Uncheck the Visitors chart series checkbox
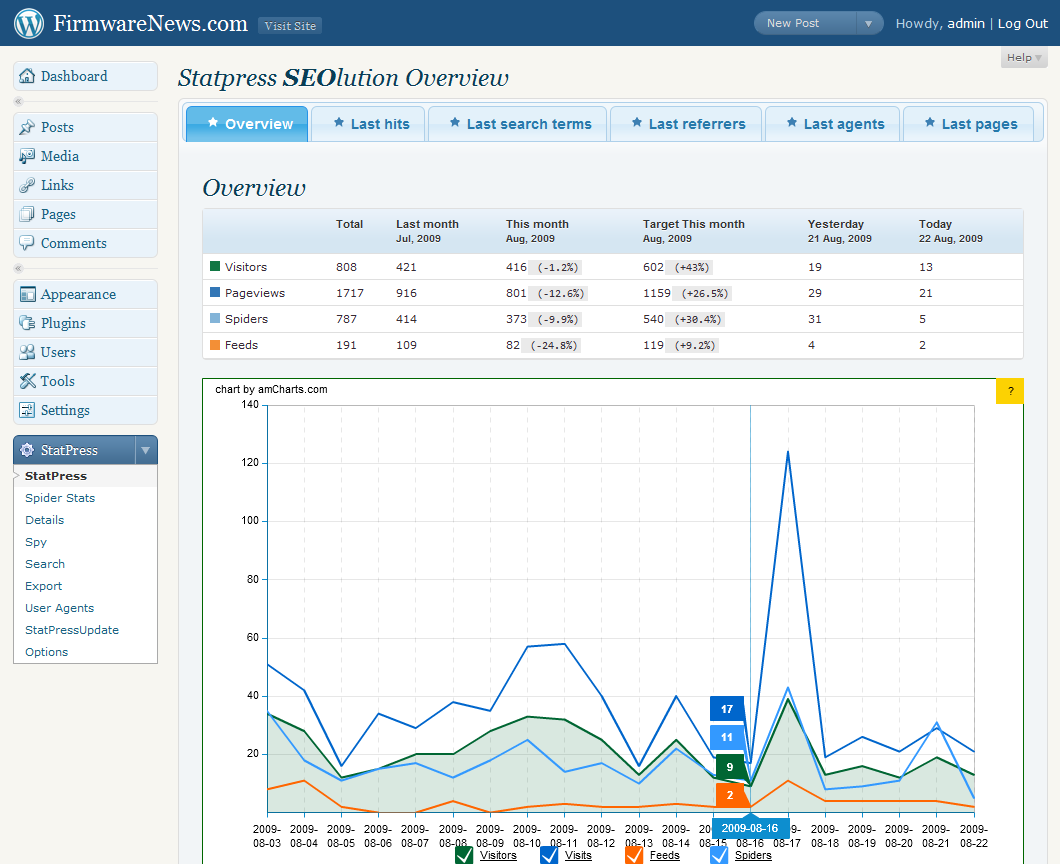Viewport: 1060px width, 864px height. (x=464, y=855)
